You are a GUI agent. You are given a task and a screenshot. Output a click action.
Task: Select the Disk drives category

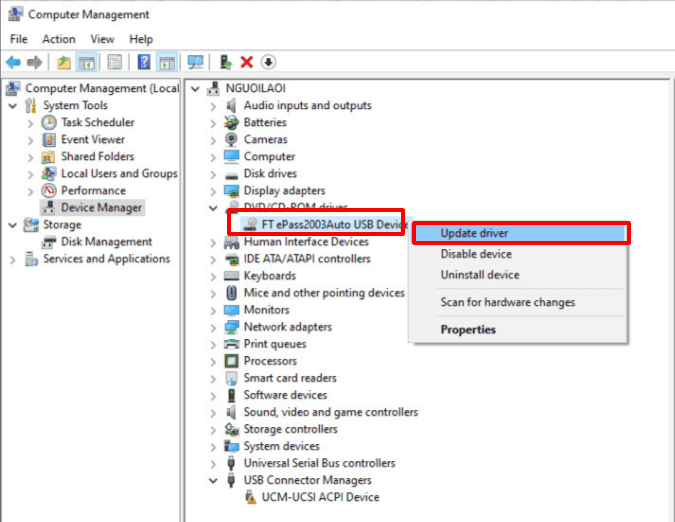[270, 174]
